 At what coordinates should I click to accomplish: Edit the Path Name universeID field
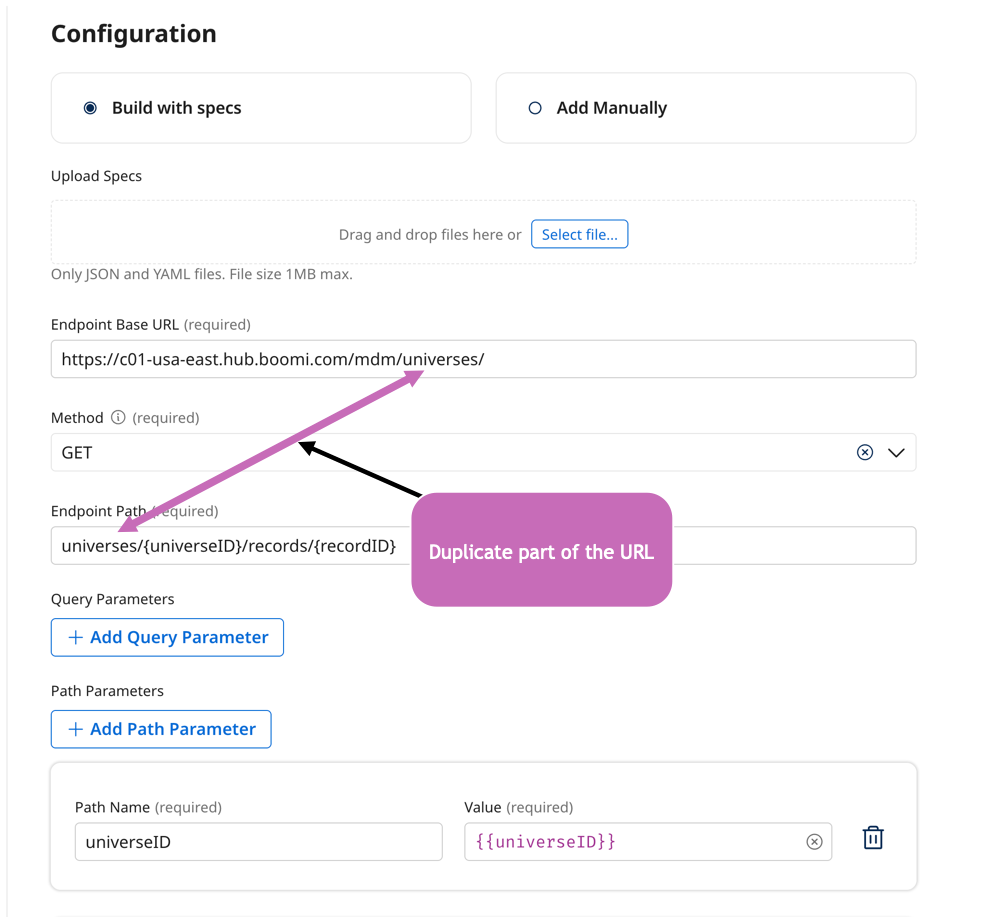[258, 842]
